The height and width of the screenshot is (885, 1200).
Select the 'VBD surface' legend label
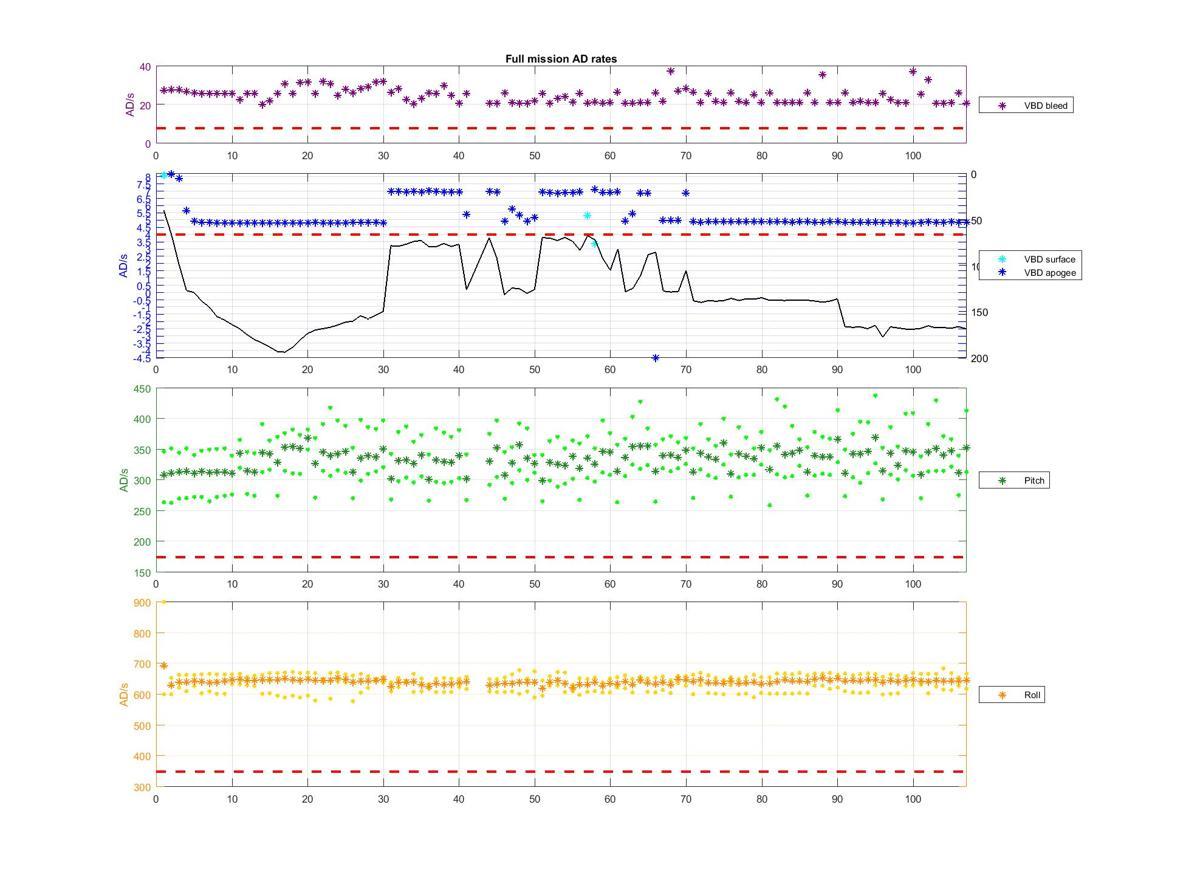1049,259
